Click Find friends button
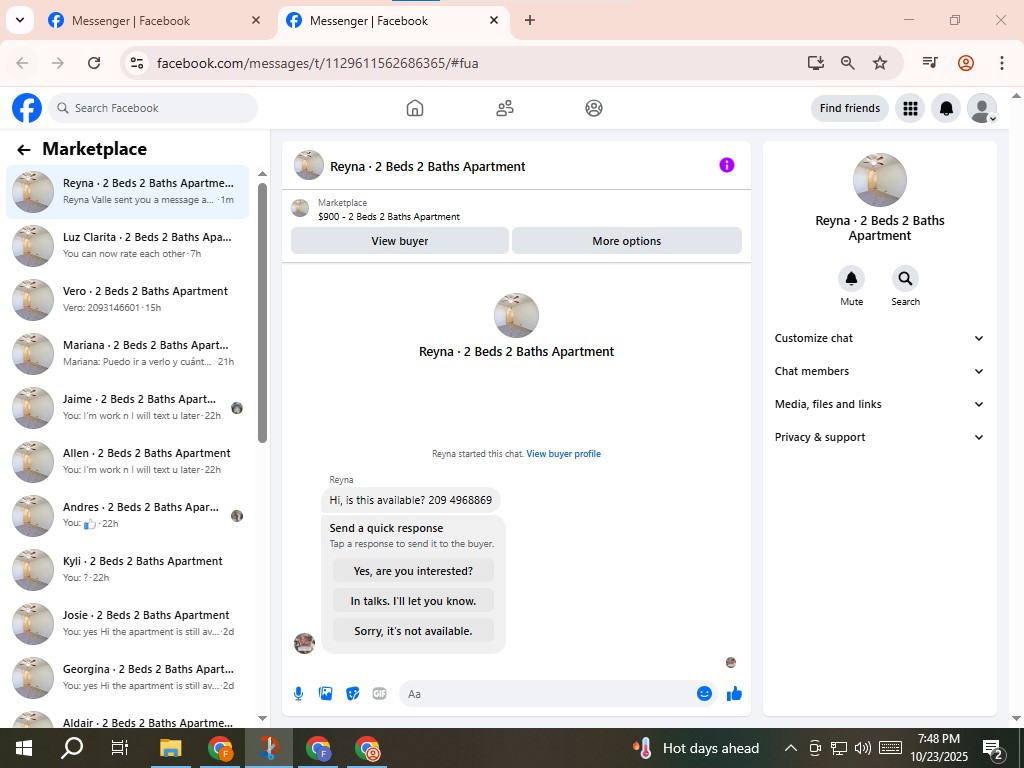 coord(850,108)
